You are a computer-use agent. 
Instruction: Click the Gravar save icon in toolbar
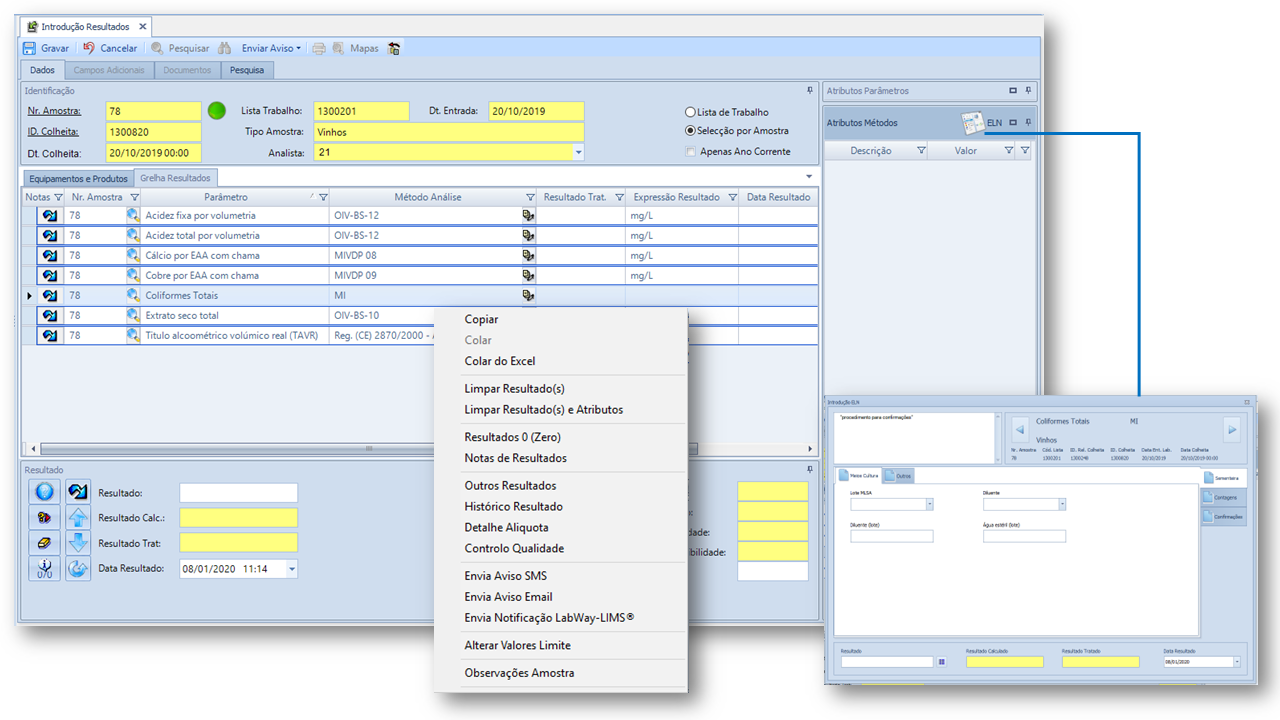tap(29, 48)
